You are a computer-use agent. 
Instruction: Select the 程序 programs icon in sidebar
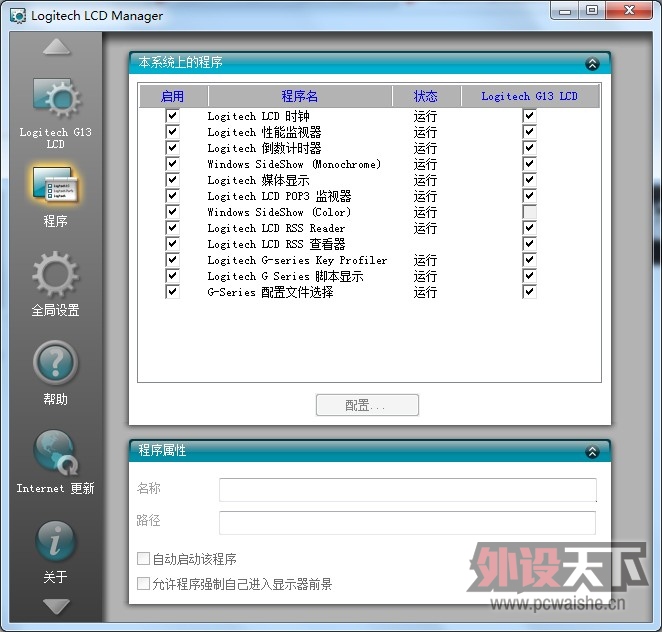(55, 185)
